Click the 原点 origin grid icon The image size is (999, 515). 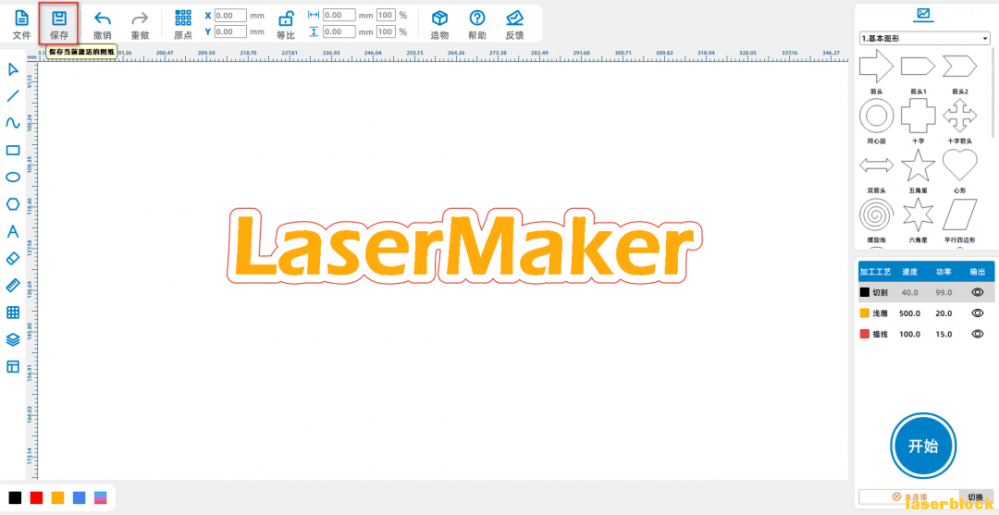pos(183,17)
